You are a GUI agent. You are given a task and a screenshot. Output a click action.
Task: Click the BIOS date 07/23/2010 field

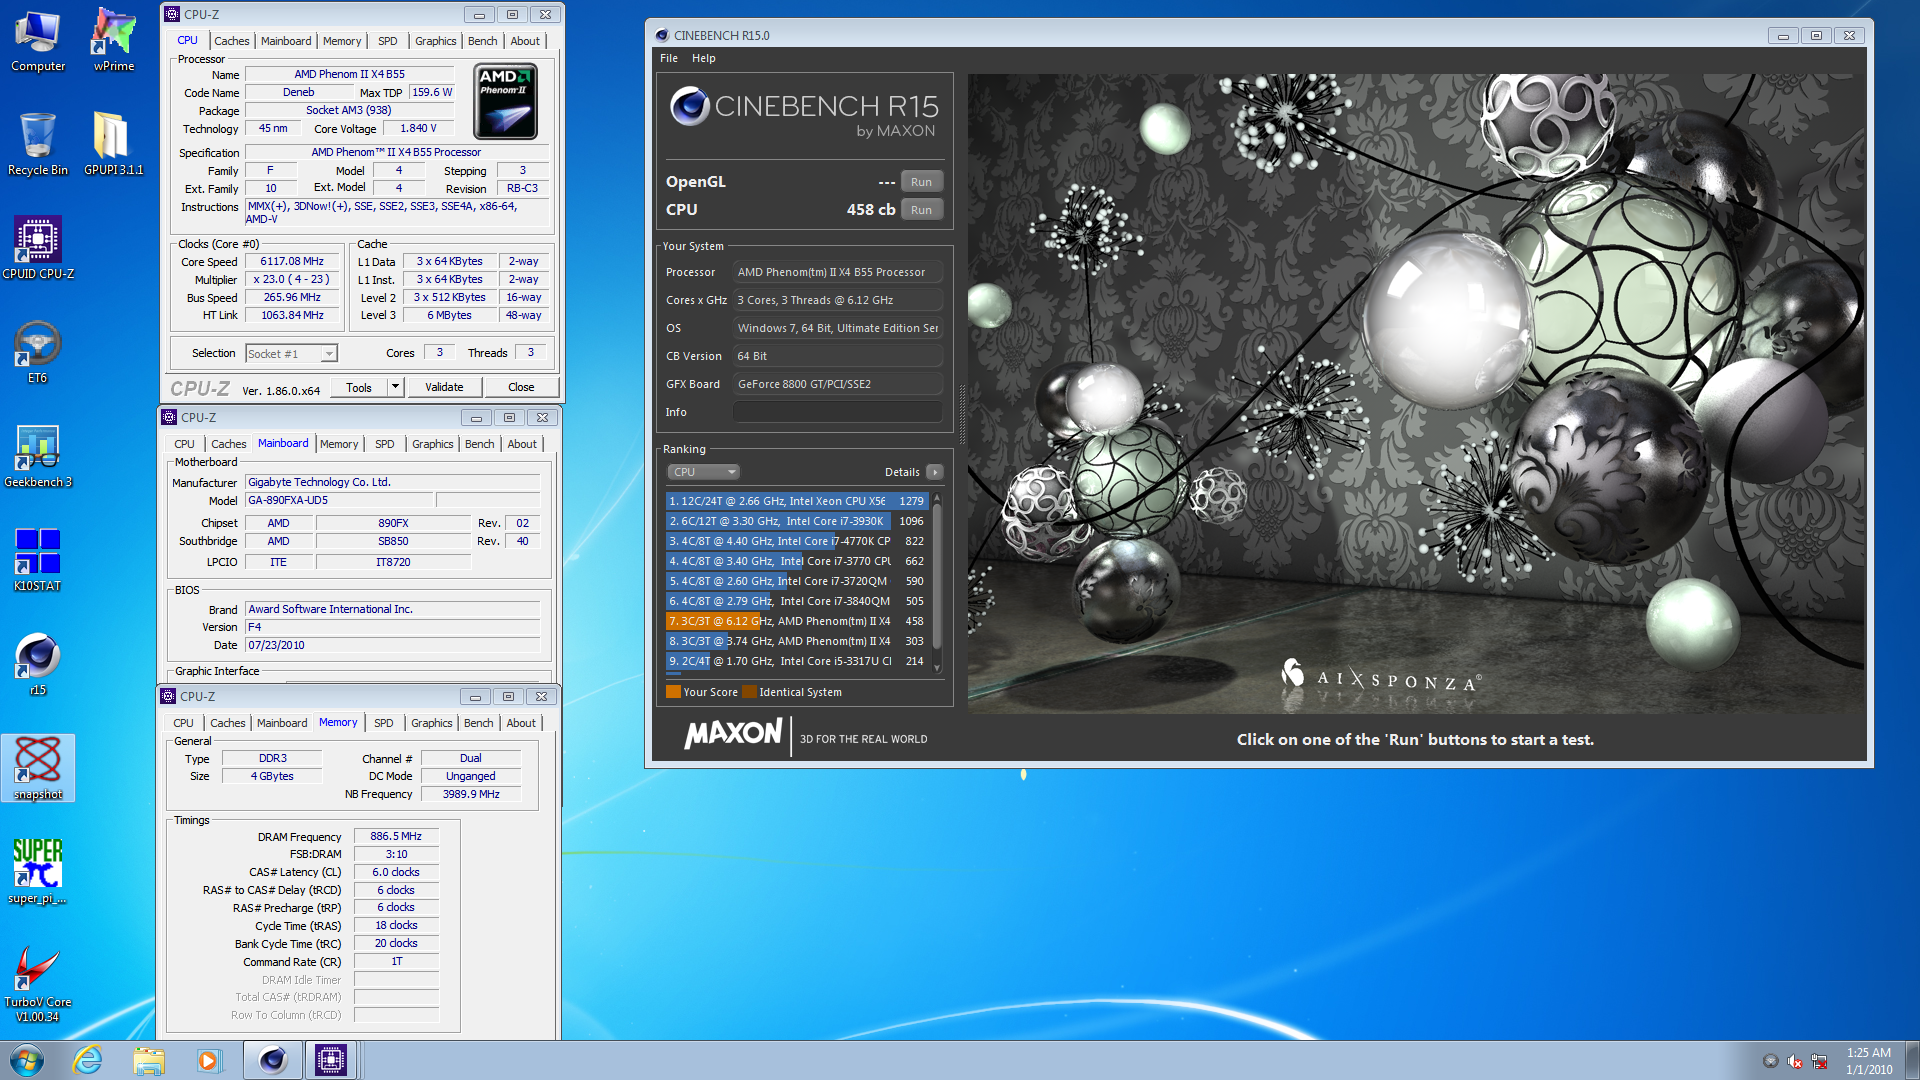392,645
